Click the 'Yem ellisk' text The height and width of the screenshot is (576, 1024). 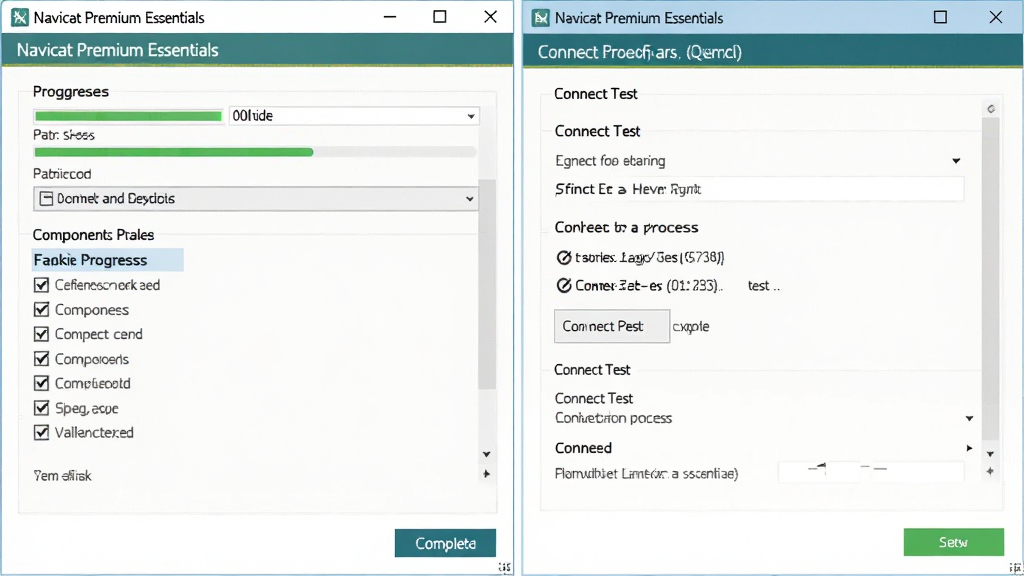coord(62,476)
